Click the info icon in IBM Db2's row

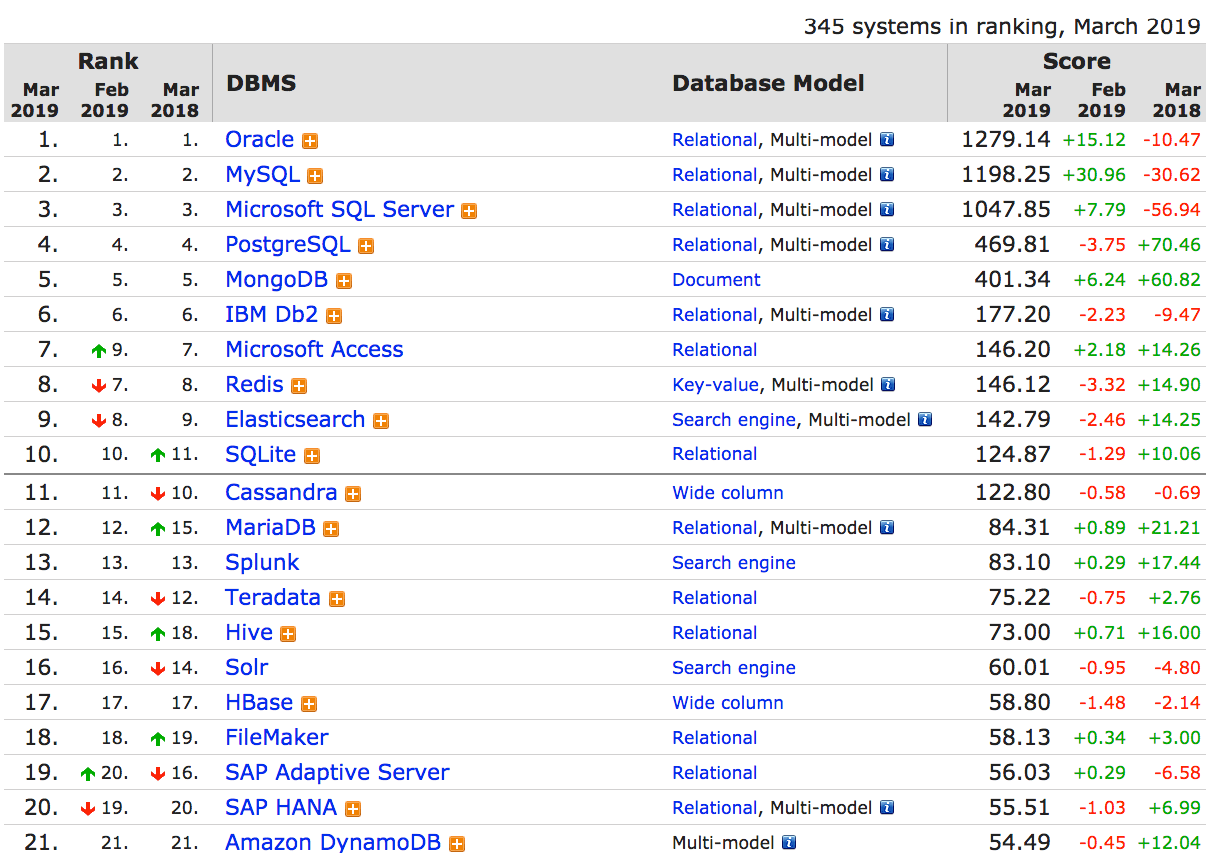click(887, 315)
